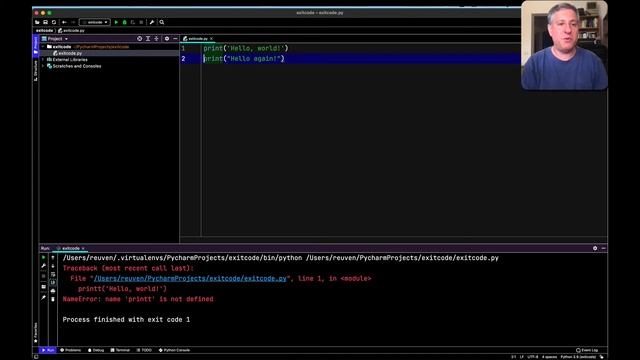Open Settings via the wrench toolbar icon
Viewport: 640px width, 360px height.
(x=152, y=22)
